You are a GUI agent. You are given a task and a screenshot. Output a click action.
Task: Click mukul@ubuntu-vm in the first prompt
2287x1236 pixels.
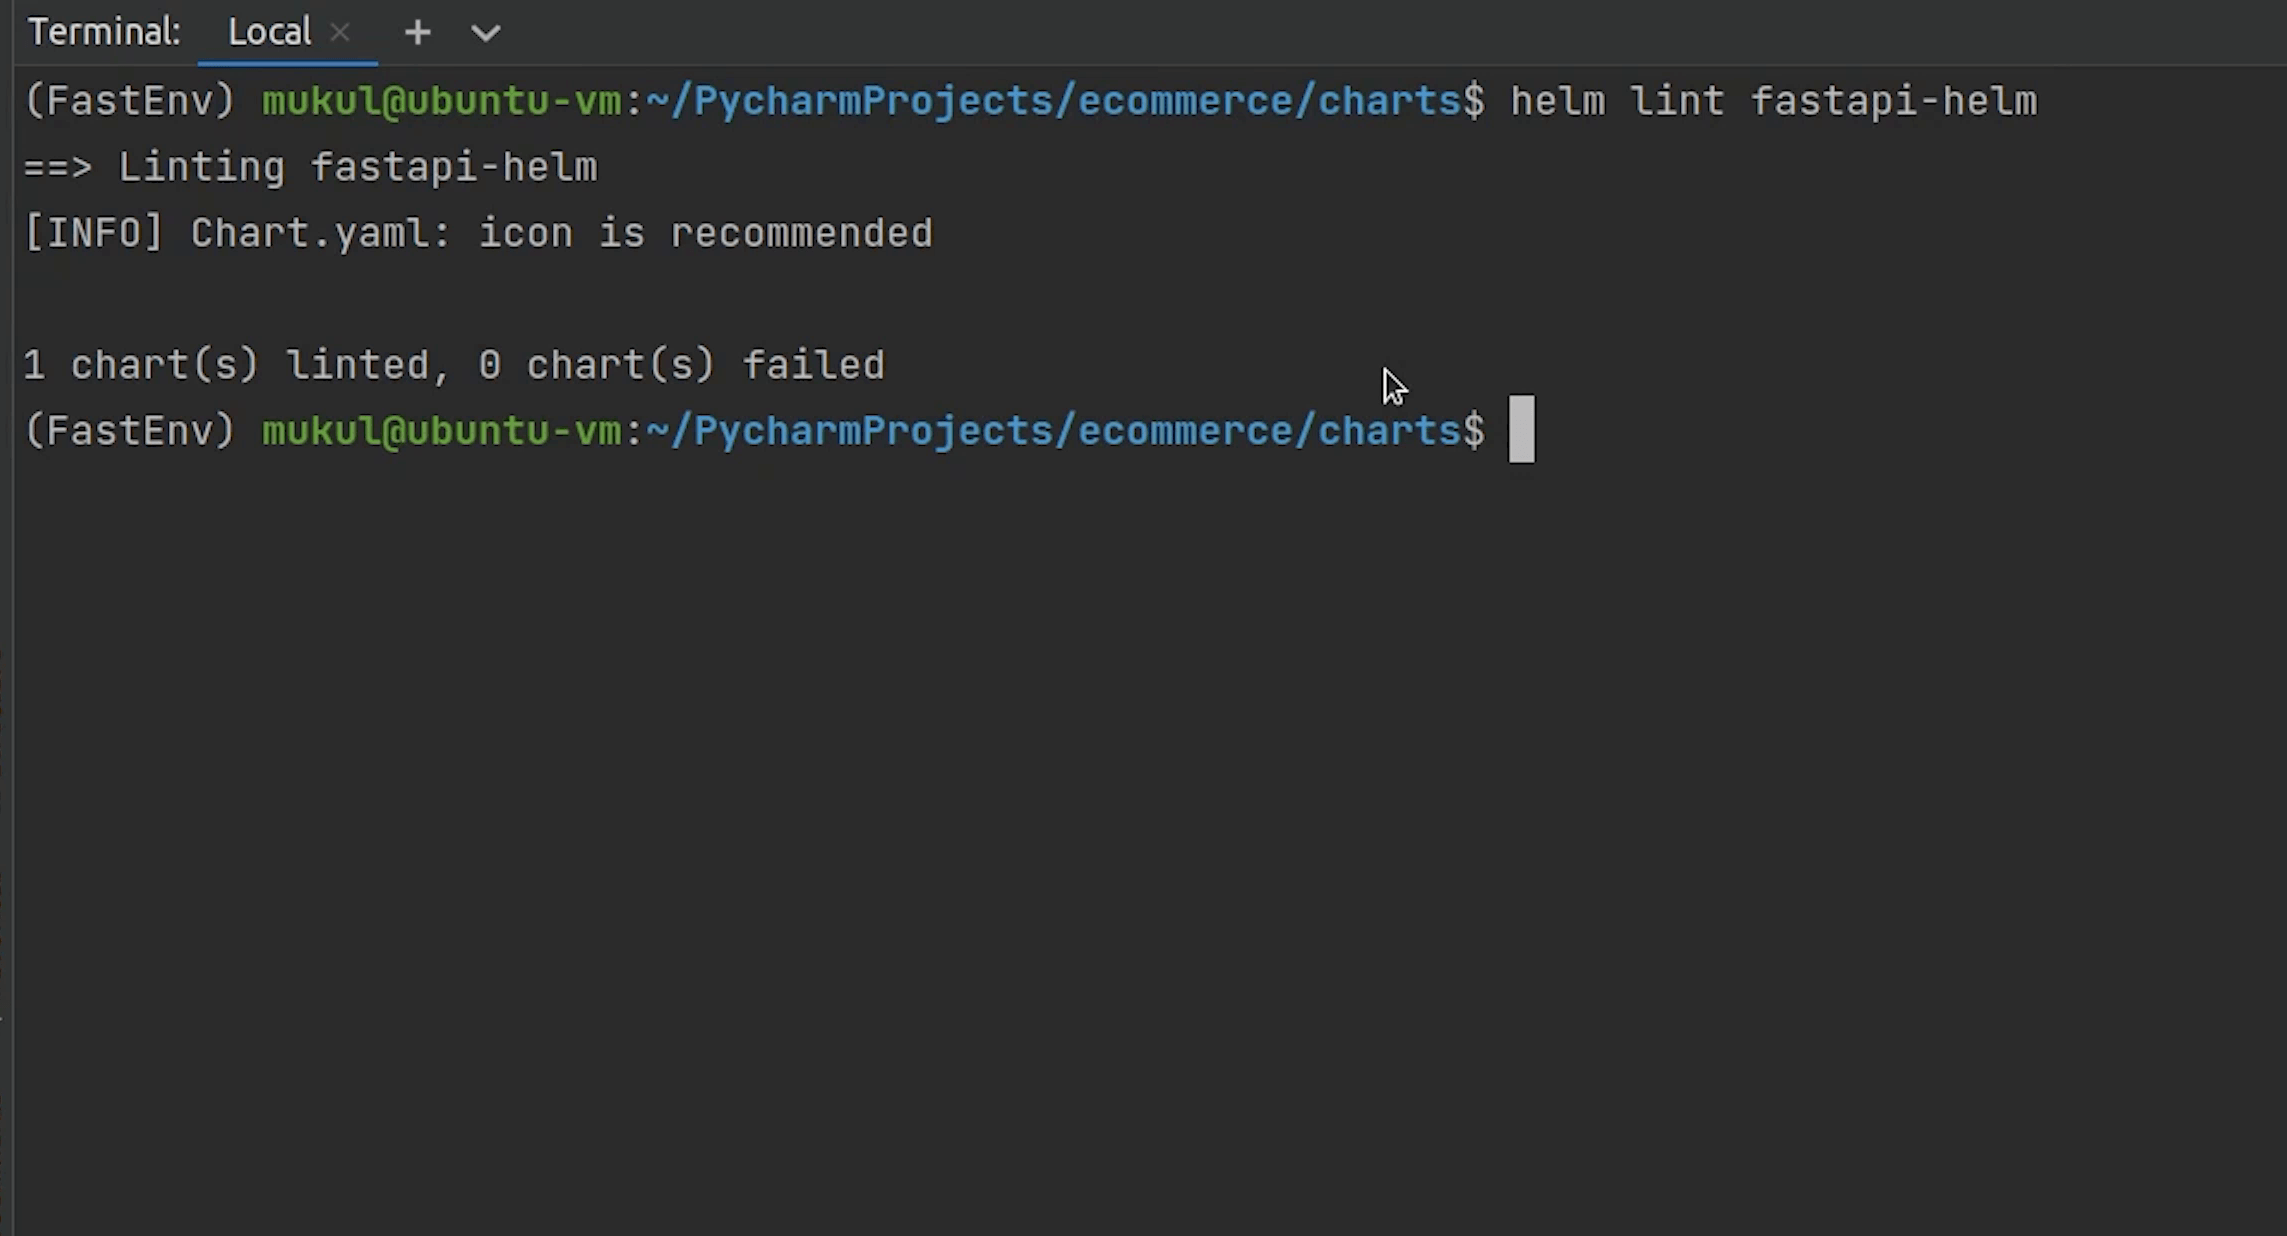441,101
